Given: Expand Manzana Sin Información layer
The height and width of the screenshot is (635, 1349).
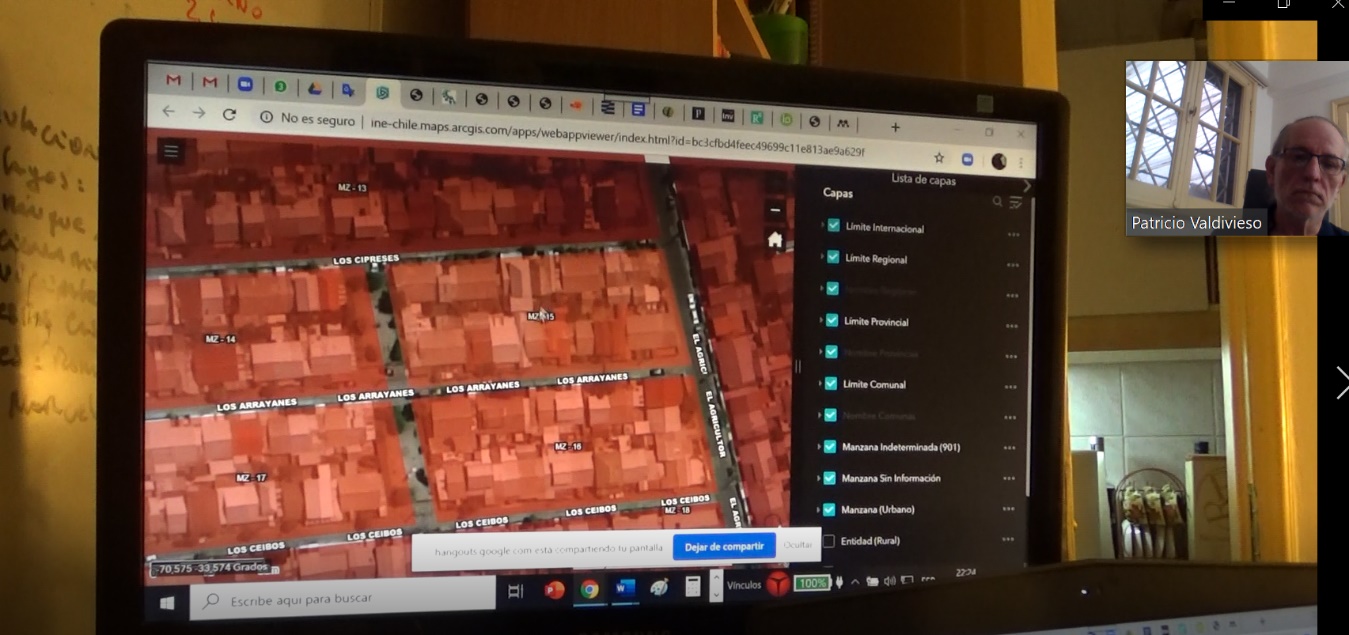Looking at the screenshot, I should pos(818,478).
